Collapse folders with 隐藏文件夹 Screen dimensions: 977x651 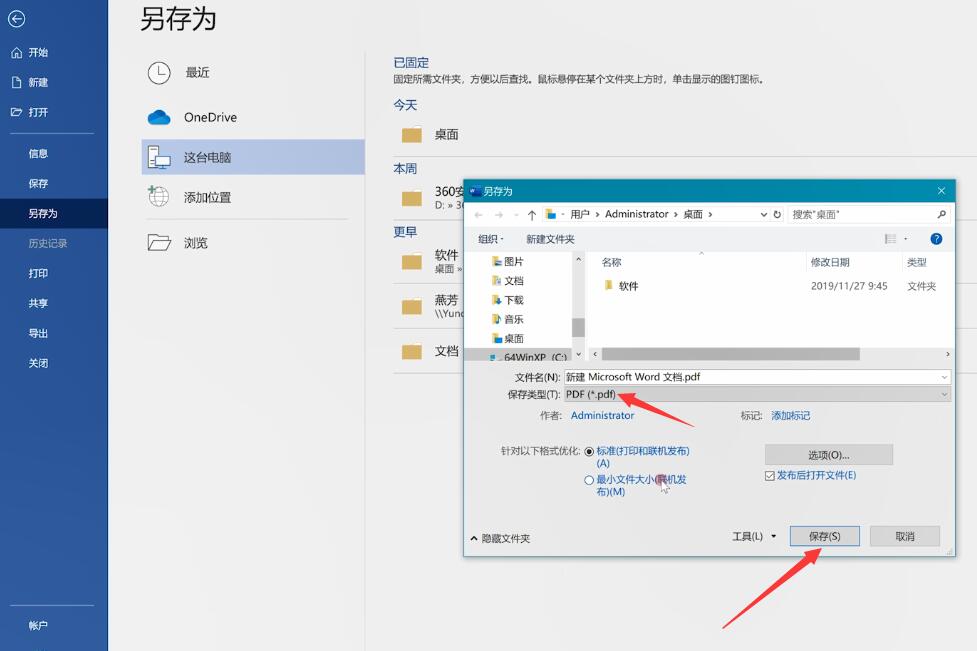tap(500, 538)
